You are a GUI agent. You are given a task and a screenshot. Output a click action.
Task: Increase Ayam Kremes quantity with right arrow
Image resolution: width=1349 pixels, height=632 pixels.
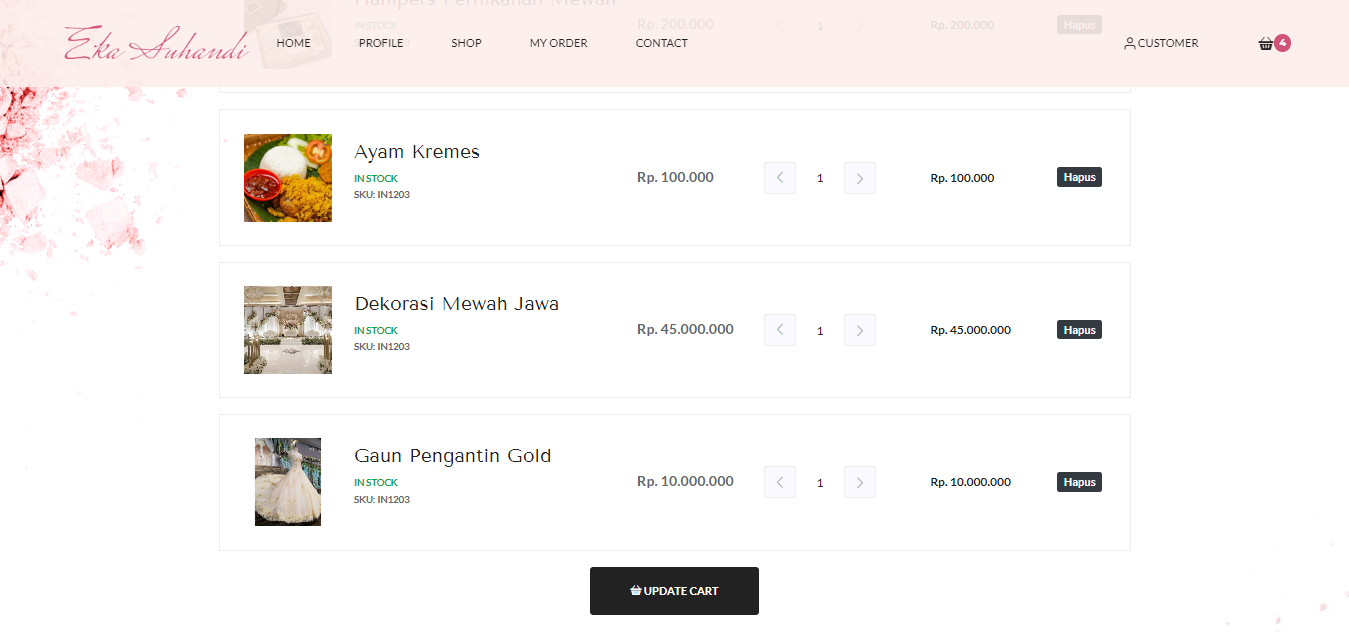coord(859,178)
